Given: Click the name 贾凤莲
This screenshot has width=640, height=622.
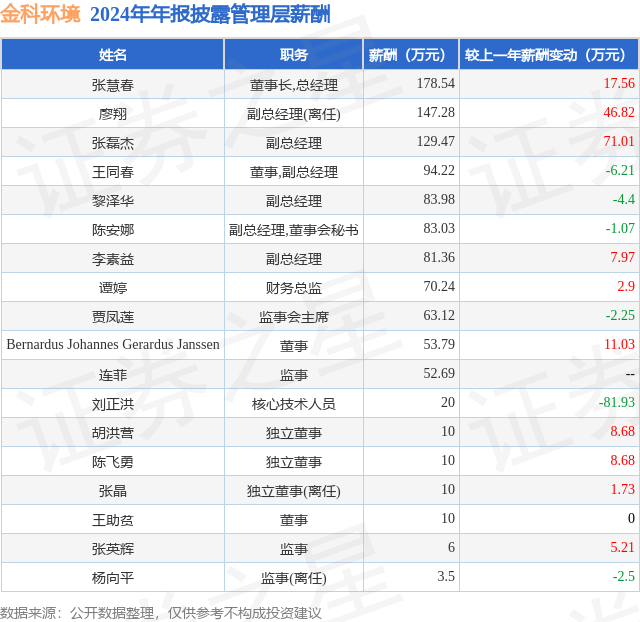Looking at the screenshot, I should pos(113,317).
